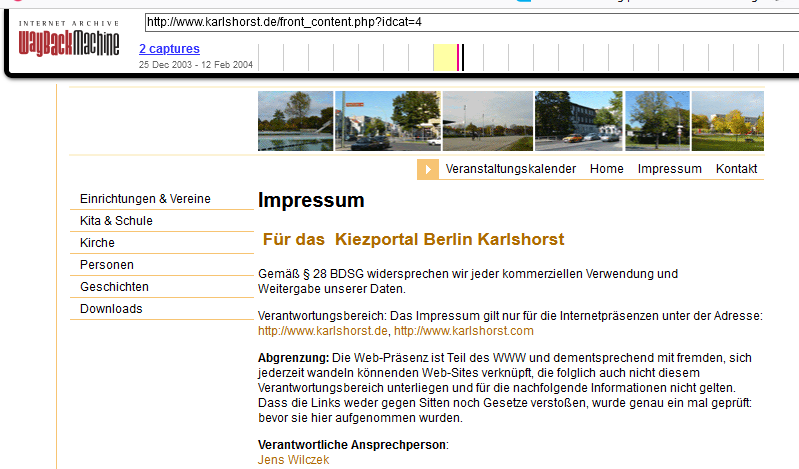The image size is (799, 469).
Task: Click the single tree photo thumbnail
Action: coord(657,121)
